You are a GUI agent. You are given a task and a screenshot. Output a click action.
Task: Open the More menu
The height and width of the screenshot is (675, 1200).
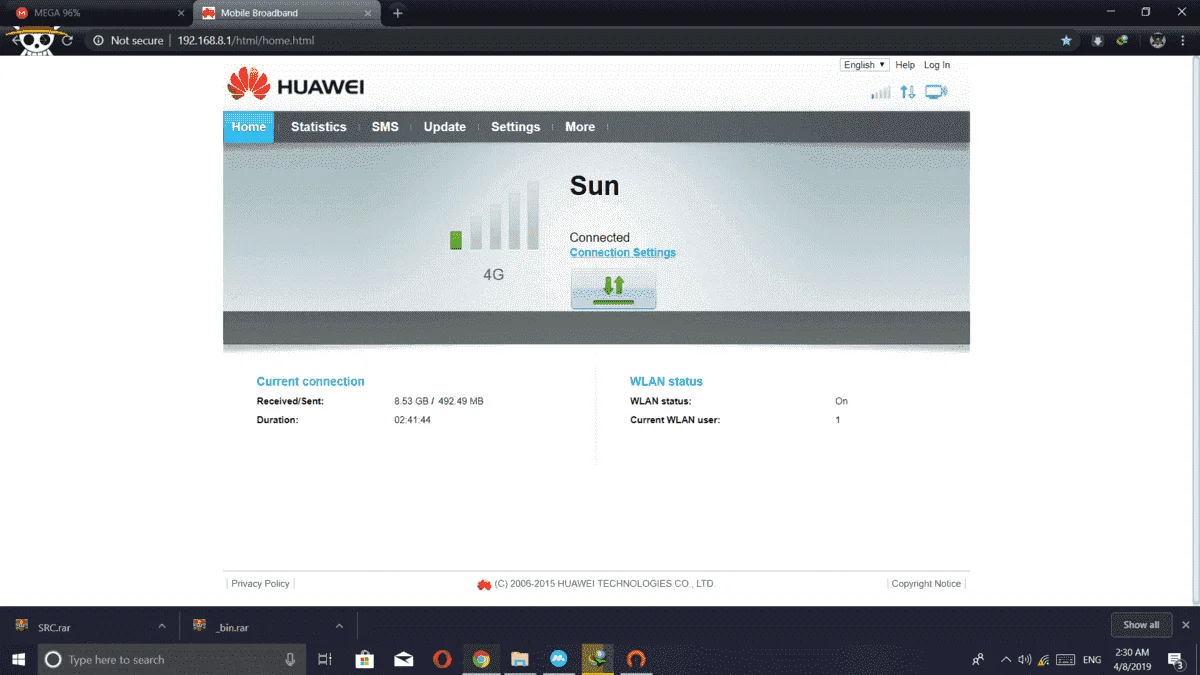tap(580, 127)
